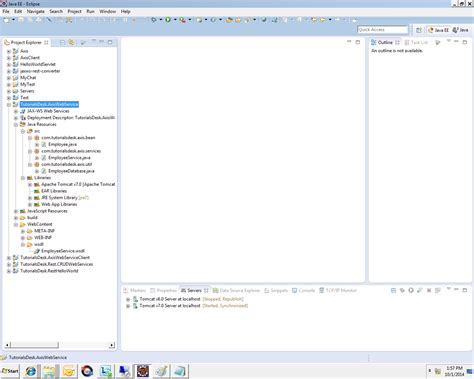Open the Debug dropdown arrow
The width and height of the screenshot is (474, 379).
pyautogui.click(x=160, y=20)
